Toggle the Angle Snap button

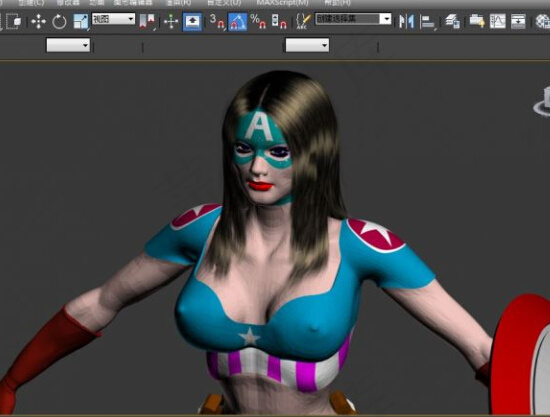(x=237, y=22)
